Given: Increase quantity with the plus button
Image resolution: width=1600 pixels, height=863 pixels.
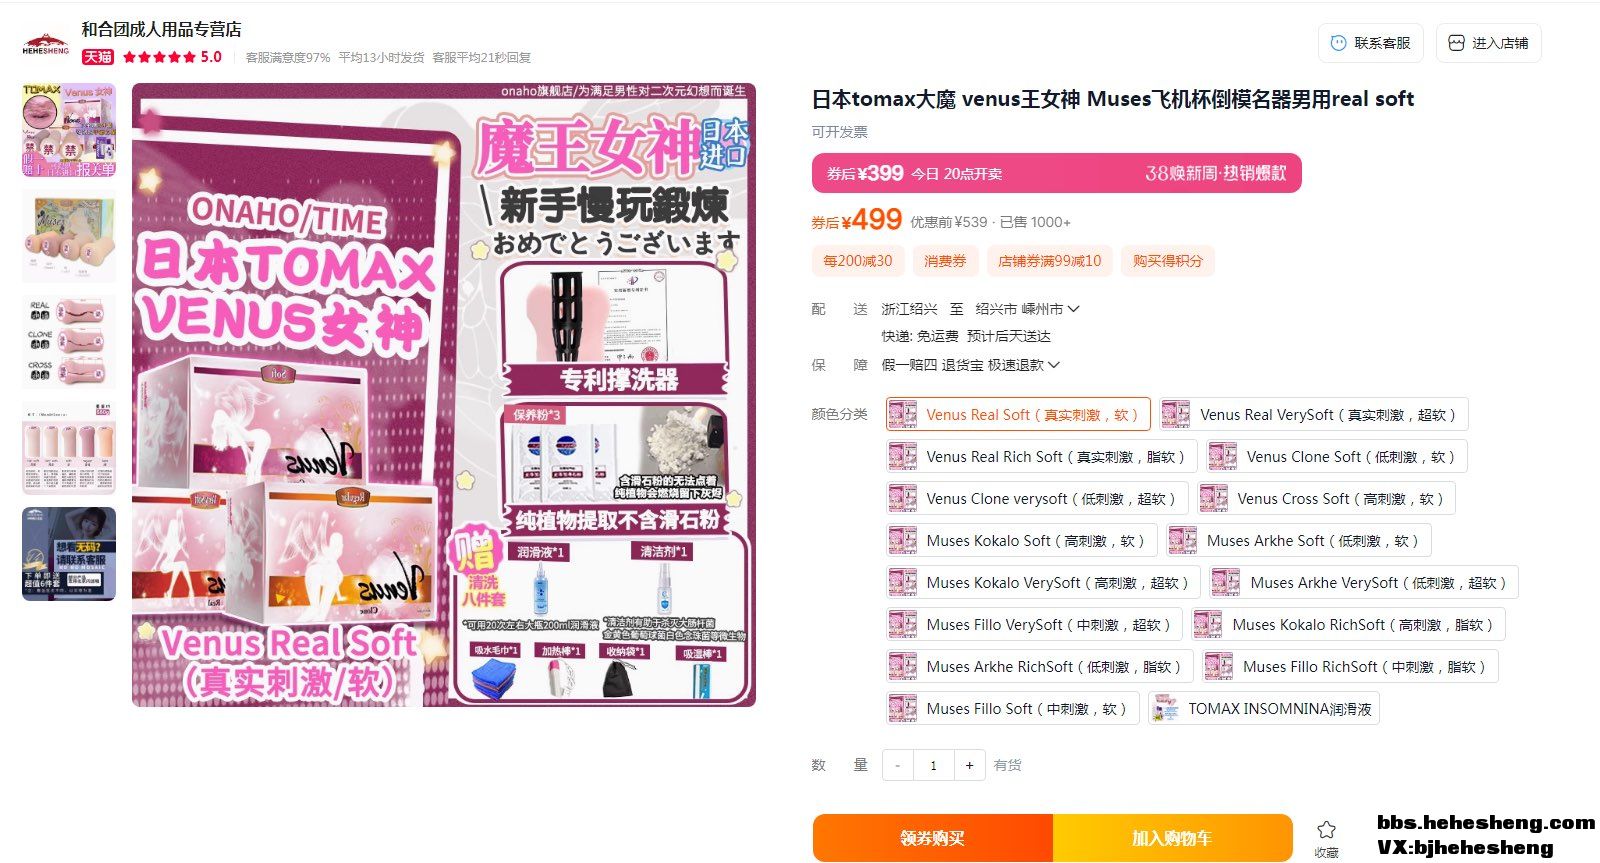Looking at the screenshot, I should tap(969, 765).
